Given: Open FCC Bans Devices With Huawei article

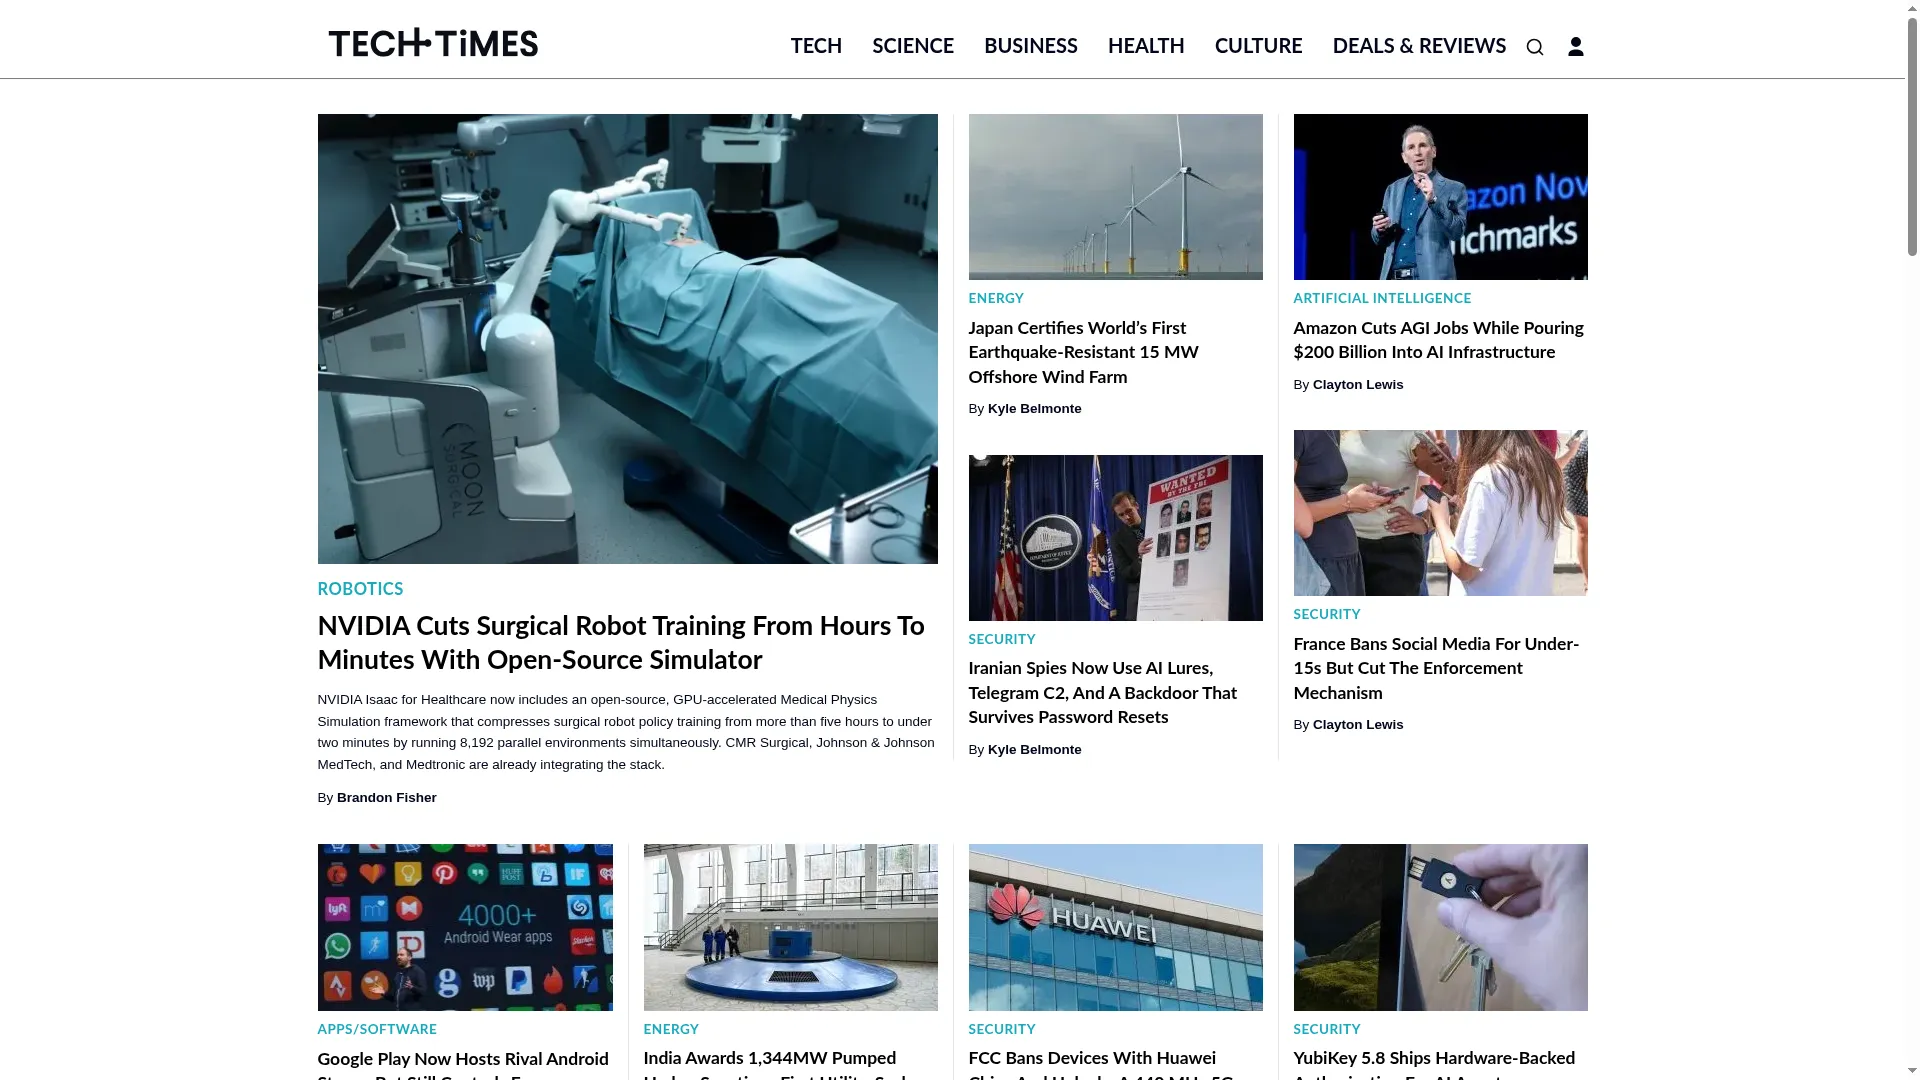Looking at the screenshot, I should coord(1100,1063).
